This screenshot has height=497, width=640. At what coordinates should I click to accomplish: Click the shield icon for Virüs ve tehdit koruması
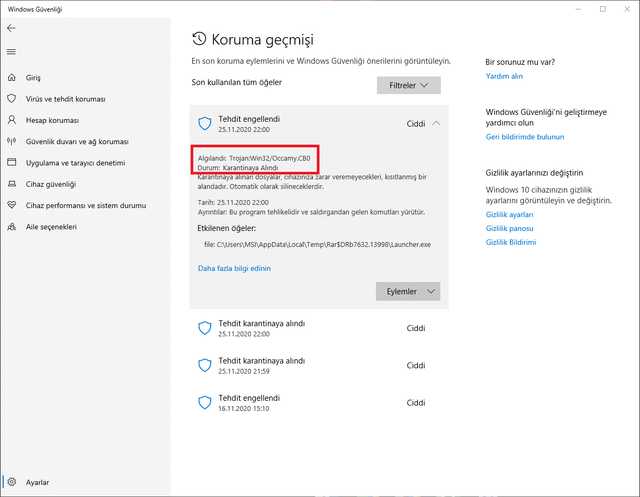(x=12, y=98)
